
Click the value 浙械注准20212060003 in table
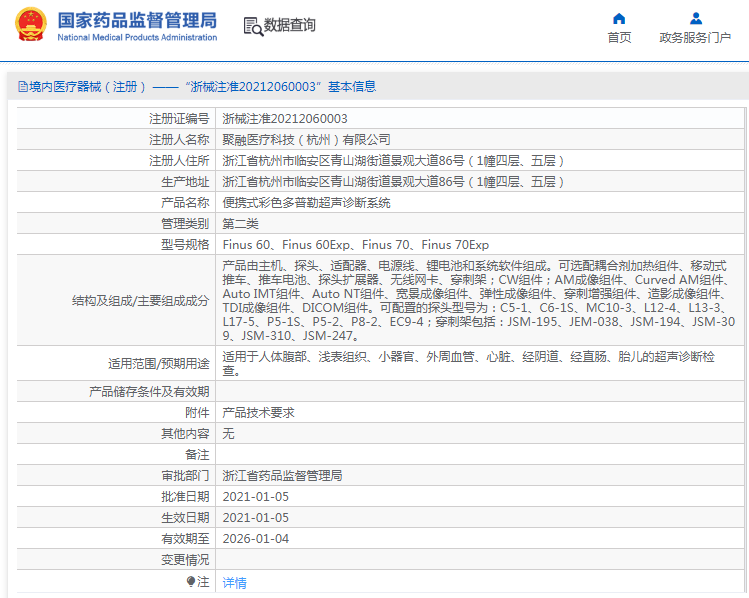tap(285, 118)
